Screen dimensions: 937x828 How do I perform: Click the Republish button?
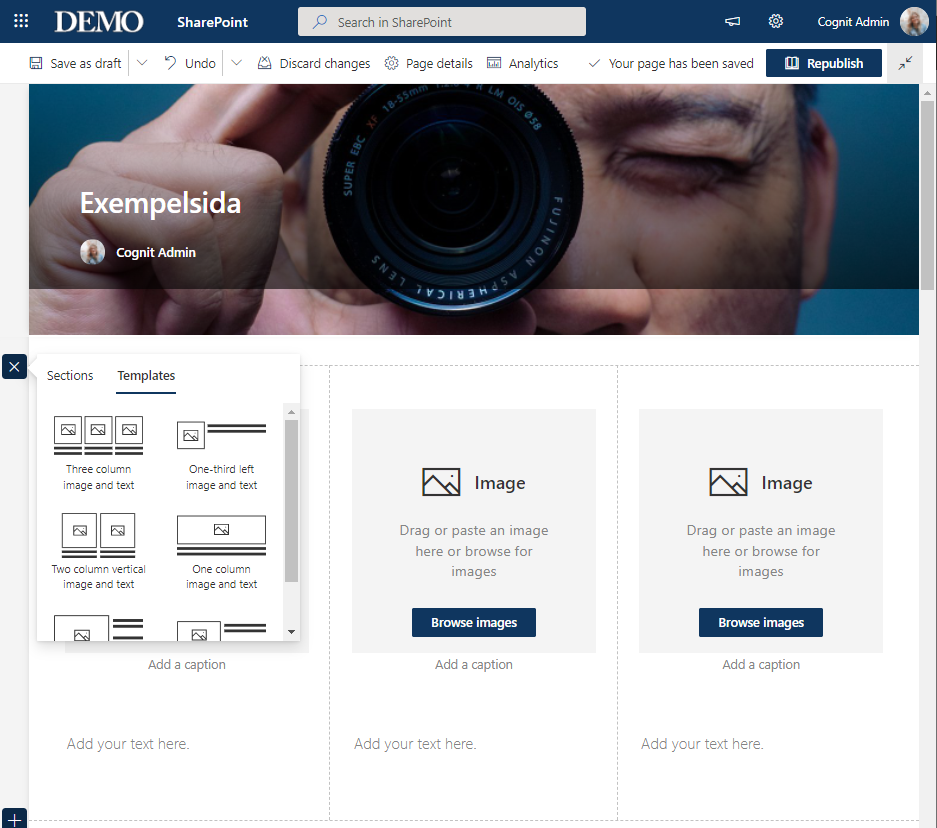[x=823, y=63]
